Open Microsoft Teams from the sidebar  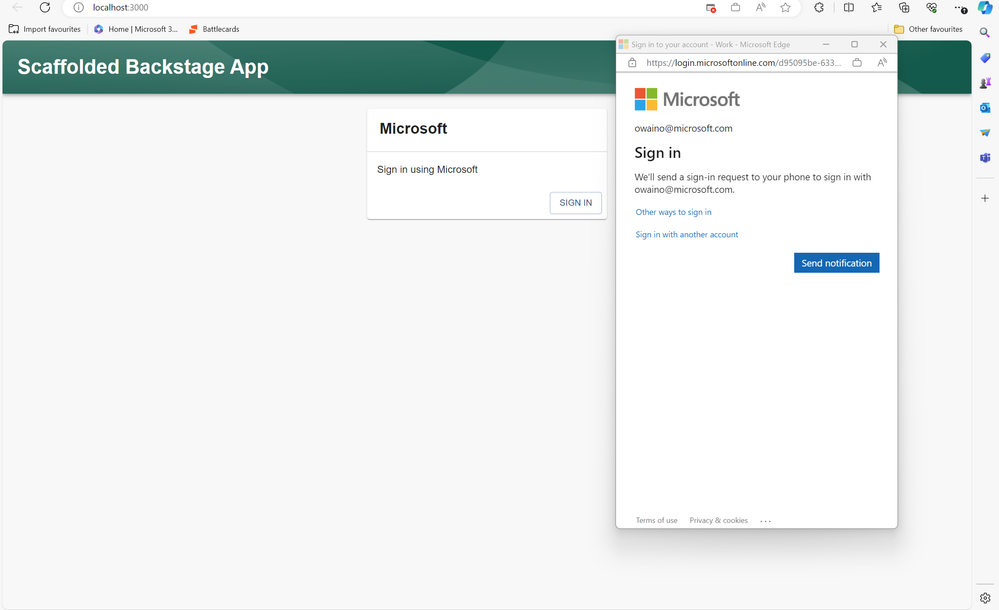pos(985,157)
